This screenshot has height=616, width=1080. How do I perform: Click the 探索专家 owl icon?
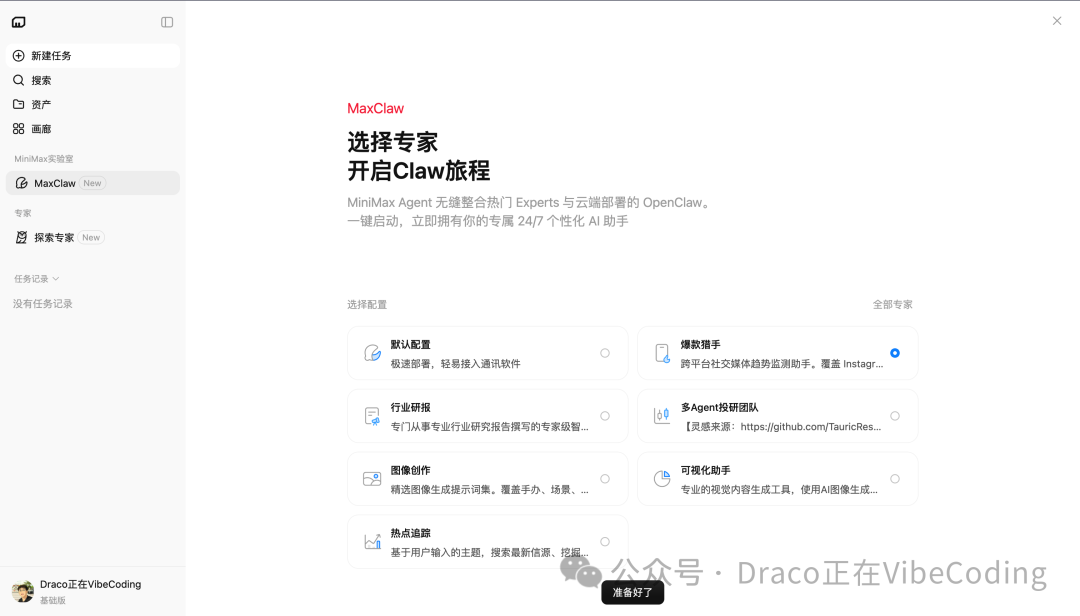(22, 237)
